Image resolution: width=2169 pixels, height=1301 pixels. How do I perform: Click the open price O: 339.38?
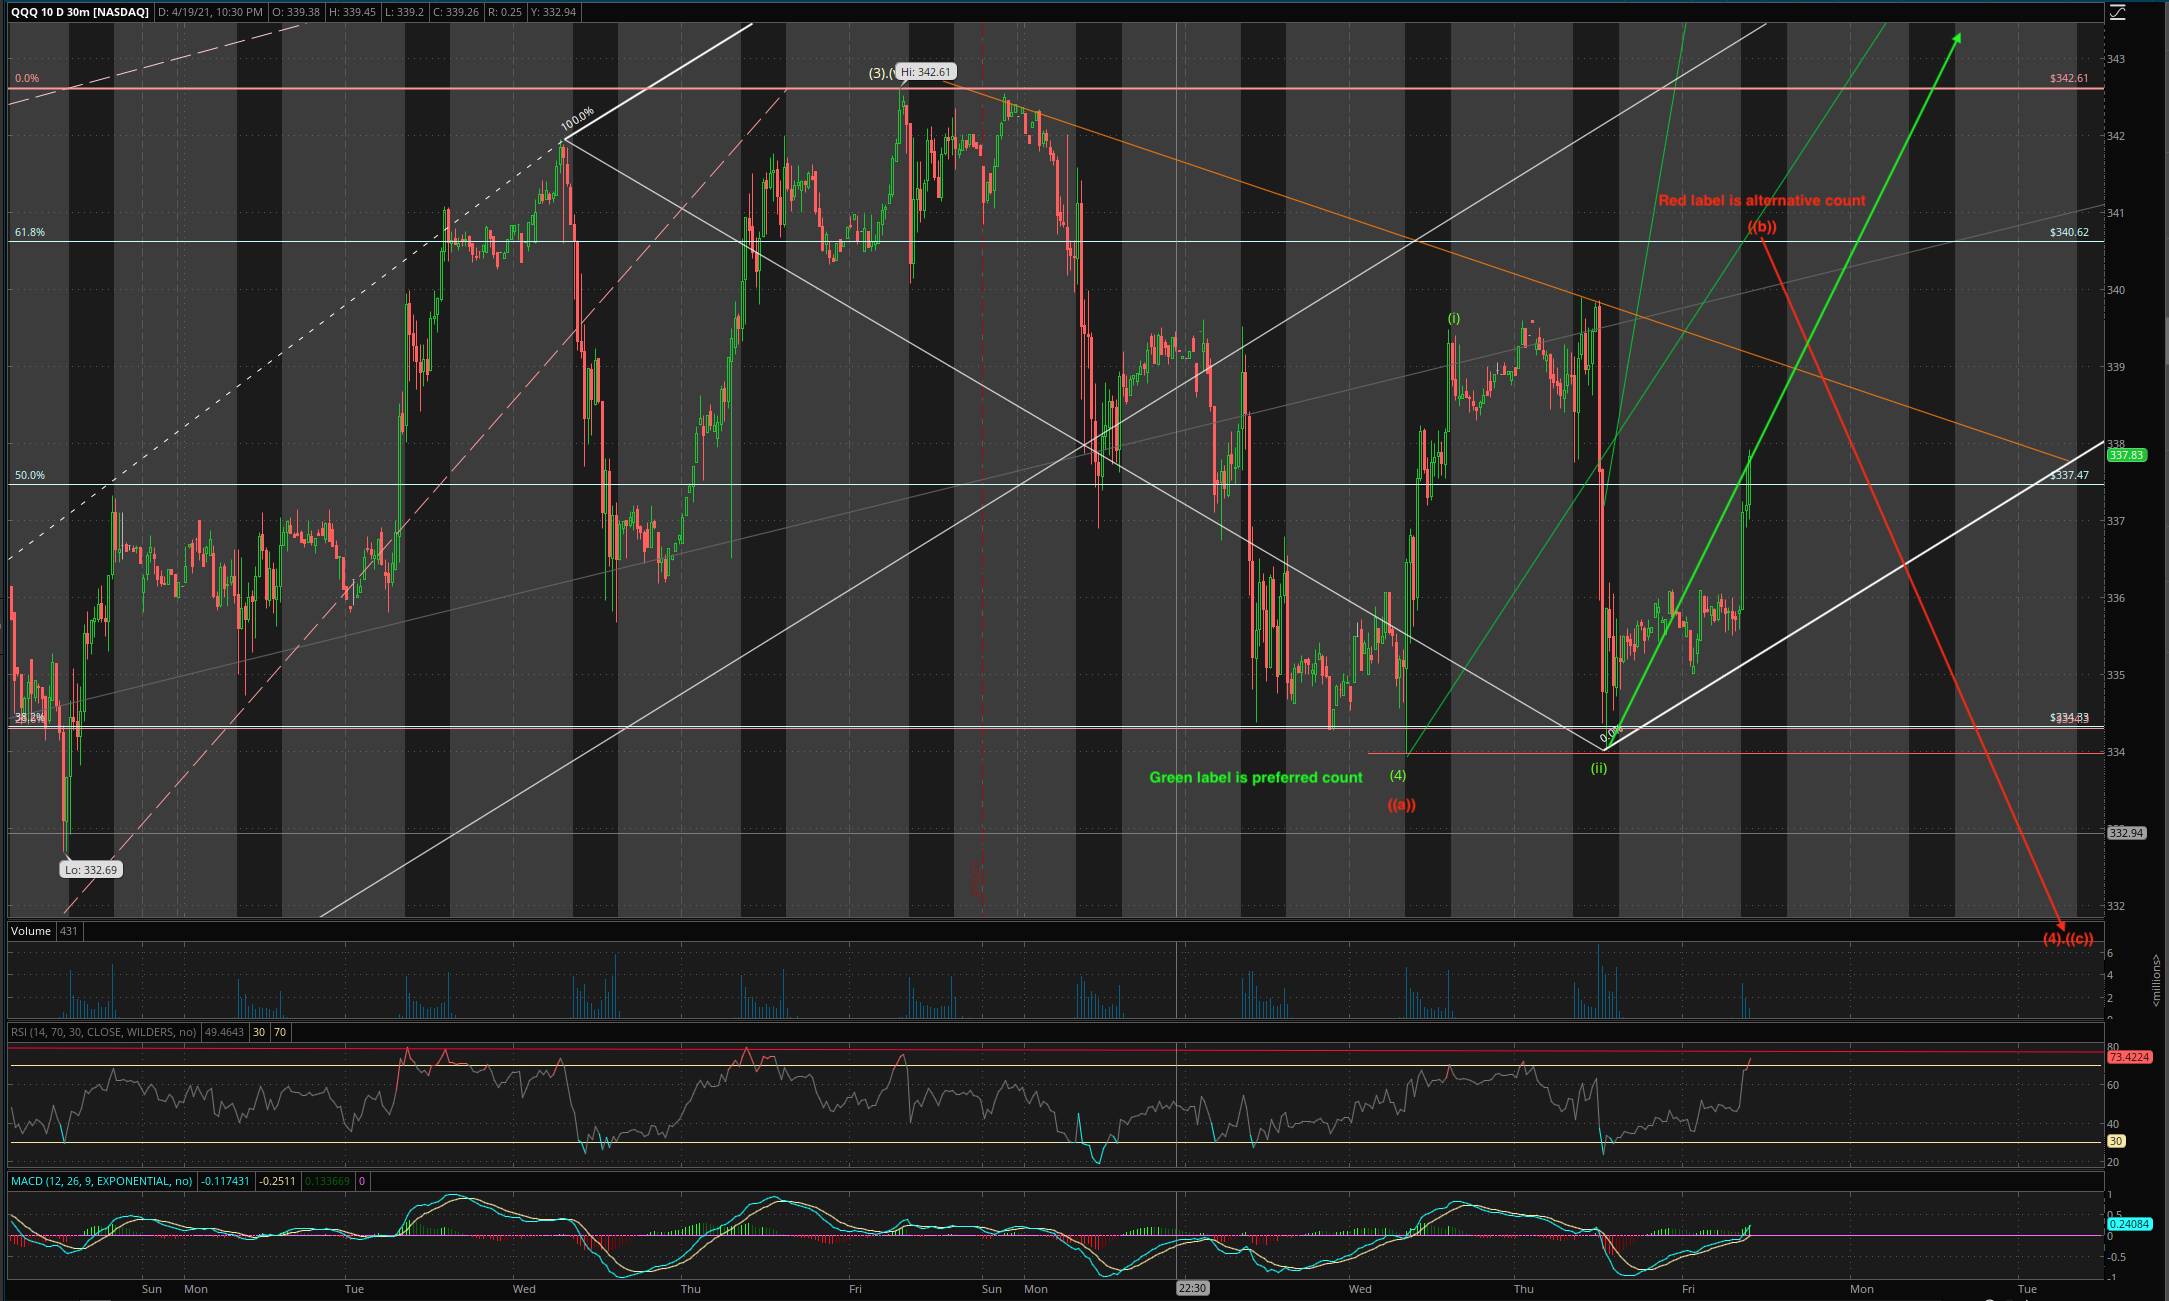tap(296, 12)
